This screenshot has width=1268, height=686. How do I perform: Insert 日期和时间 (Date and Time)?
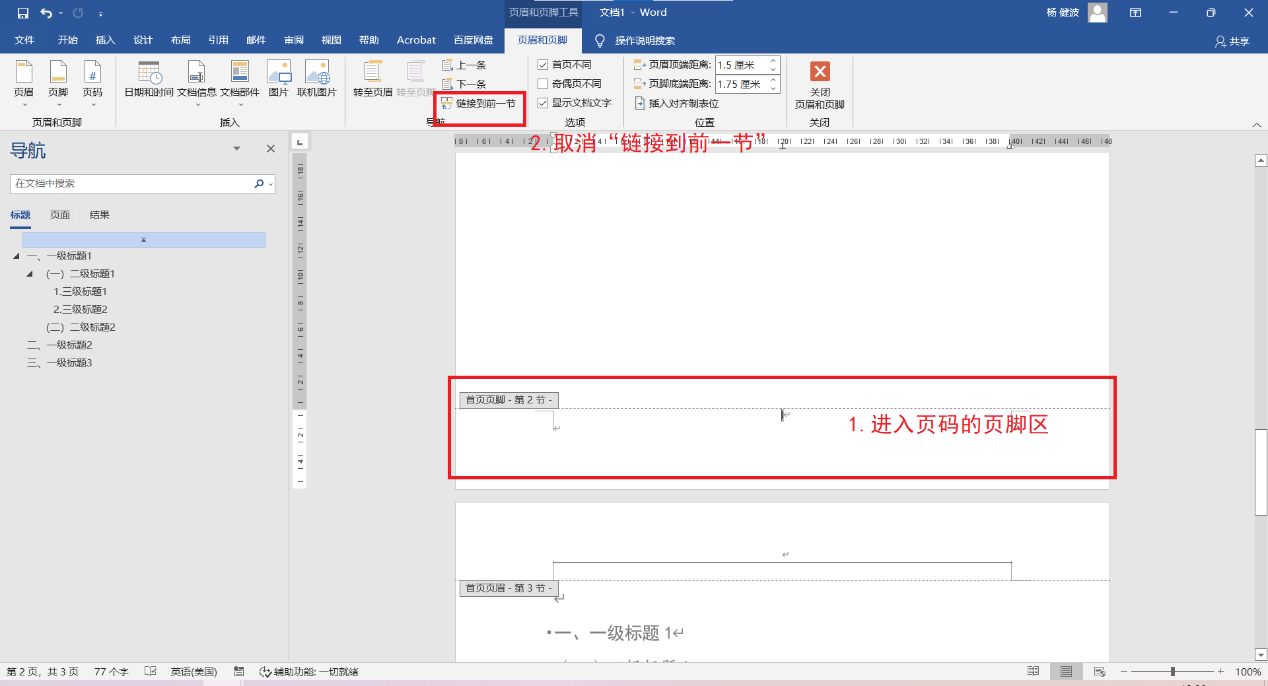point(149,79)
